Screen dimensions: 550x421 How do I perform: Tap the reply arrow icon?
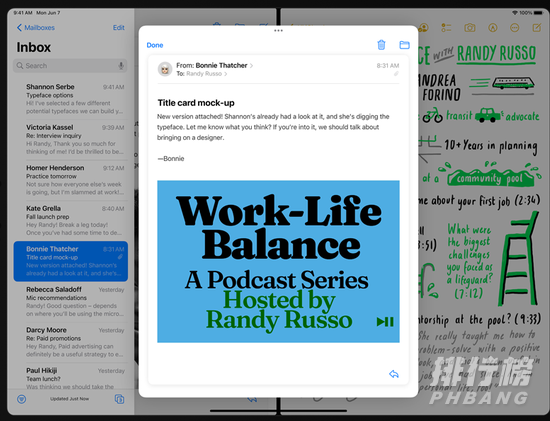click(x=394, y=374)
